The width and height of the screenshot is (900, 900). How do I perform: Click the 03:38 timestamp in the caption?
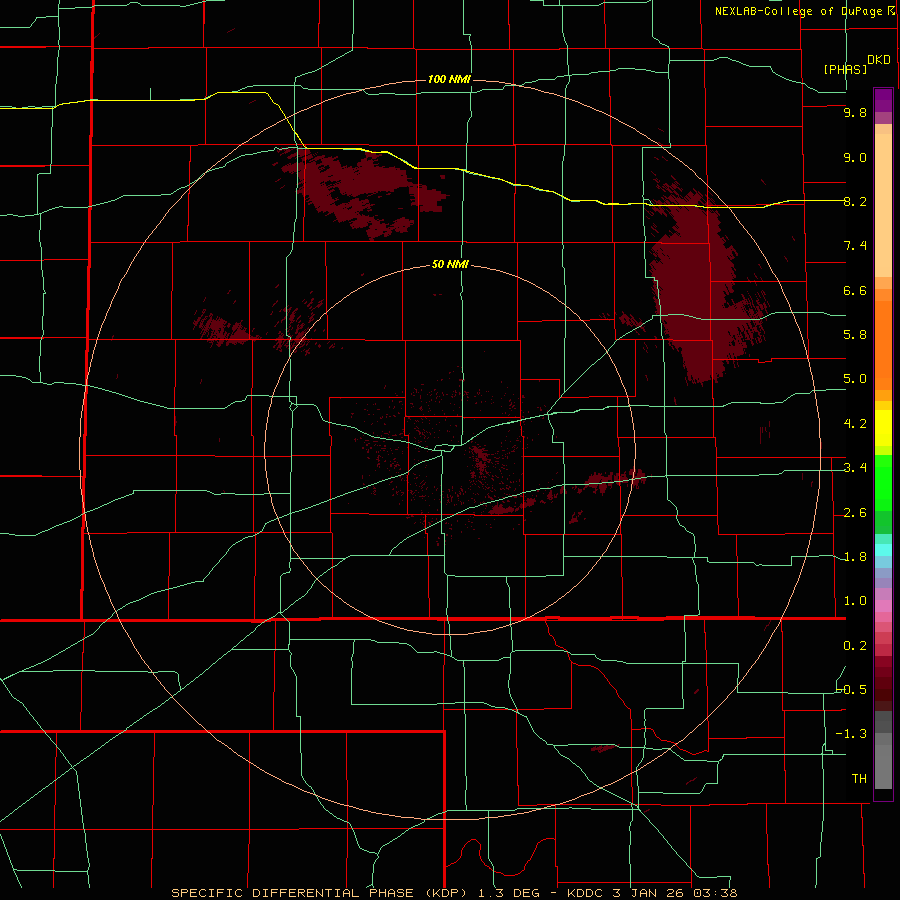click(714, 893)
